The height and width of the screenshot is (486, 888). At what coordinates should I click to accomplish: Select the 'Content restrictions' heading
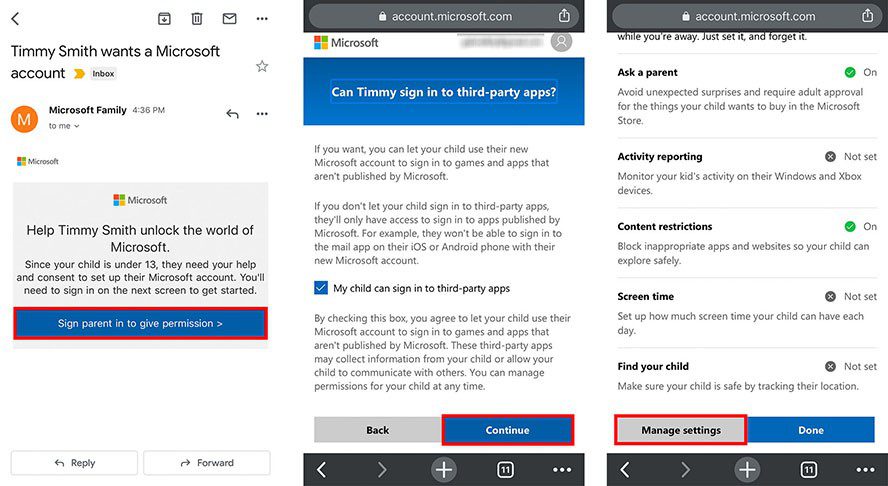point(665,227)
